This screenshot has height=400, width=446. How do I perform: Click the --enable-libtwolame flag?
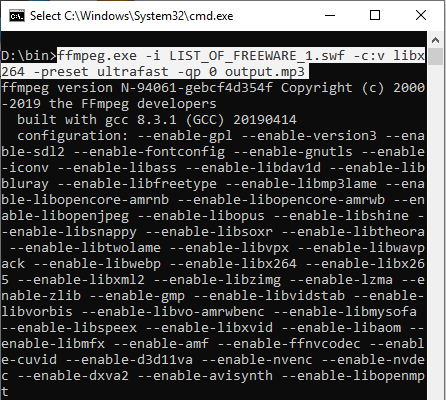coord(85,248)
